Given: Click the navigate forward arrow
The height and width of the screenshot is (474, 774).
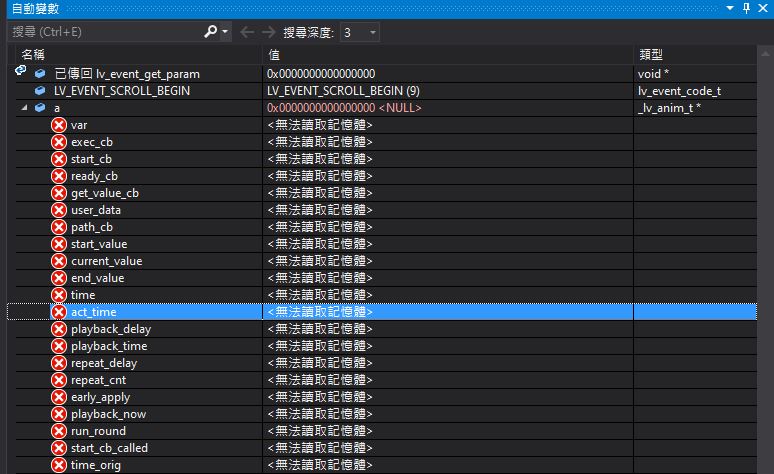Looking at the screenshot, I should [269, 32].
